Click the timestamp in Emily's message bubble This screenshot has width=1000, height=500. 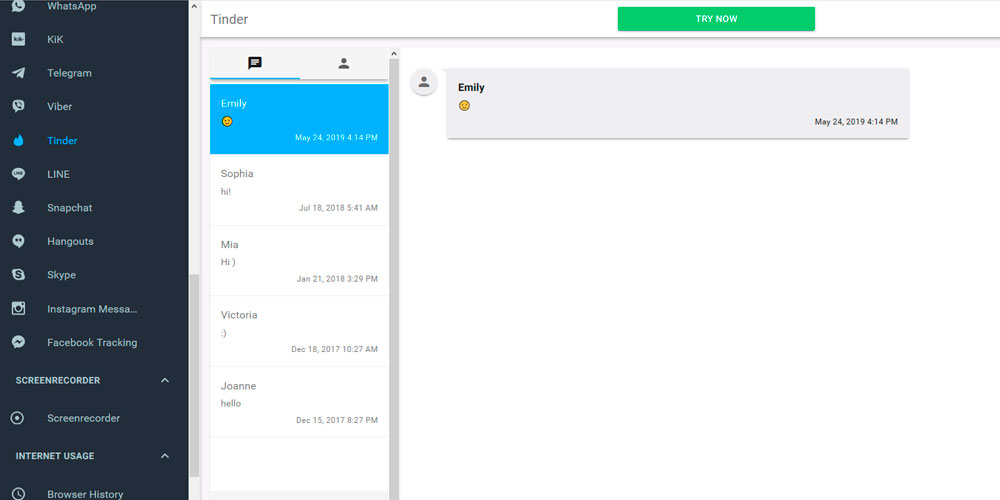(x=856, y=122)
